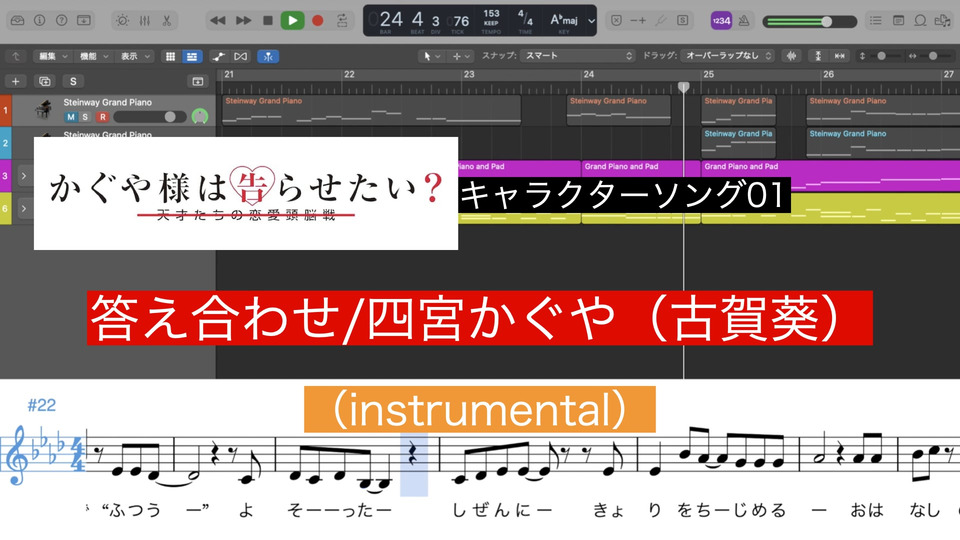Image resolution: width=960 pixels, height=540 pixels.
Task: Click the Waveform Zoom icon
Action: [x=792, y=56]
